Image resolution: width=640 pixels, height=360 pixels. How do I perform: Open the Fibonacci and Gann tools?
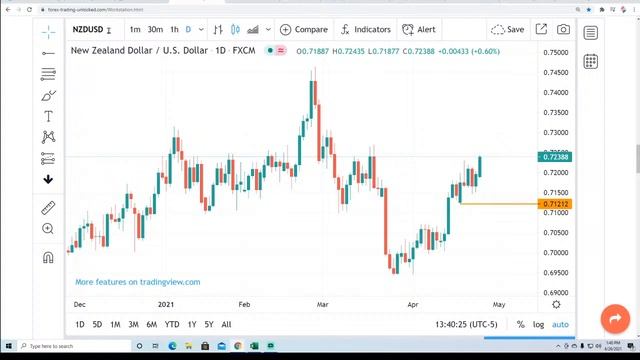(48, 74)
